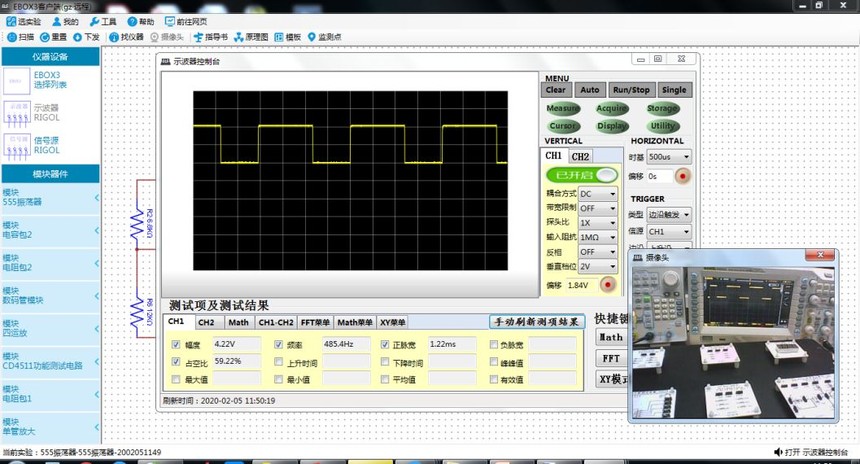Open the 选实验 (select experiment) menu icon
This screenshot has width=860, height=464.
click(12, 21)
